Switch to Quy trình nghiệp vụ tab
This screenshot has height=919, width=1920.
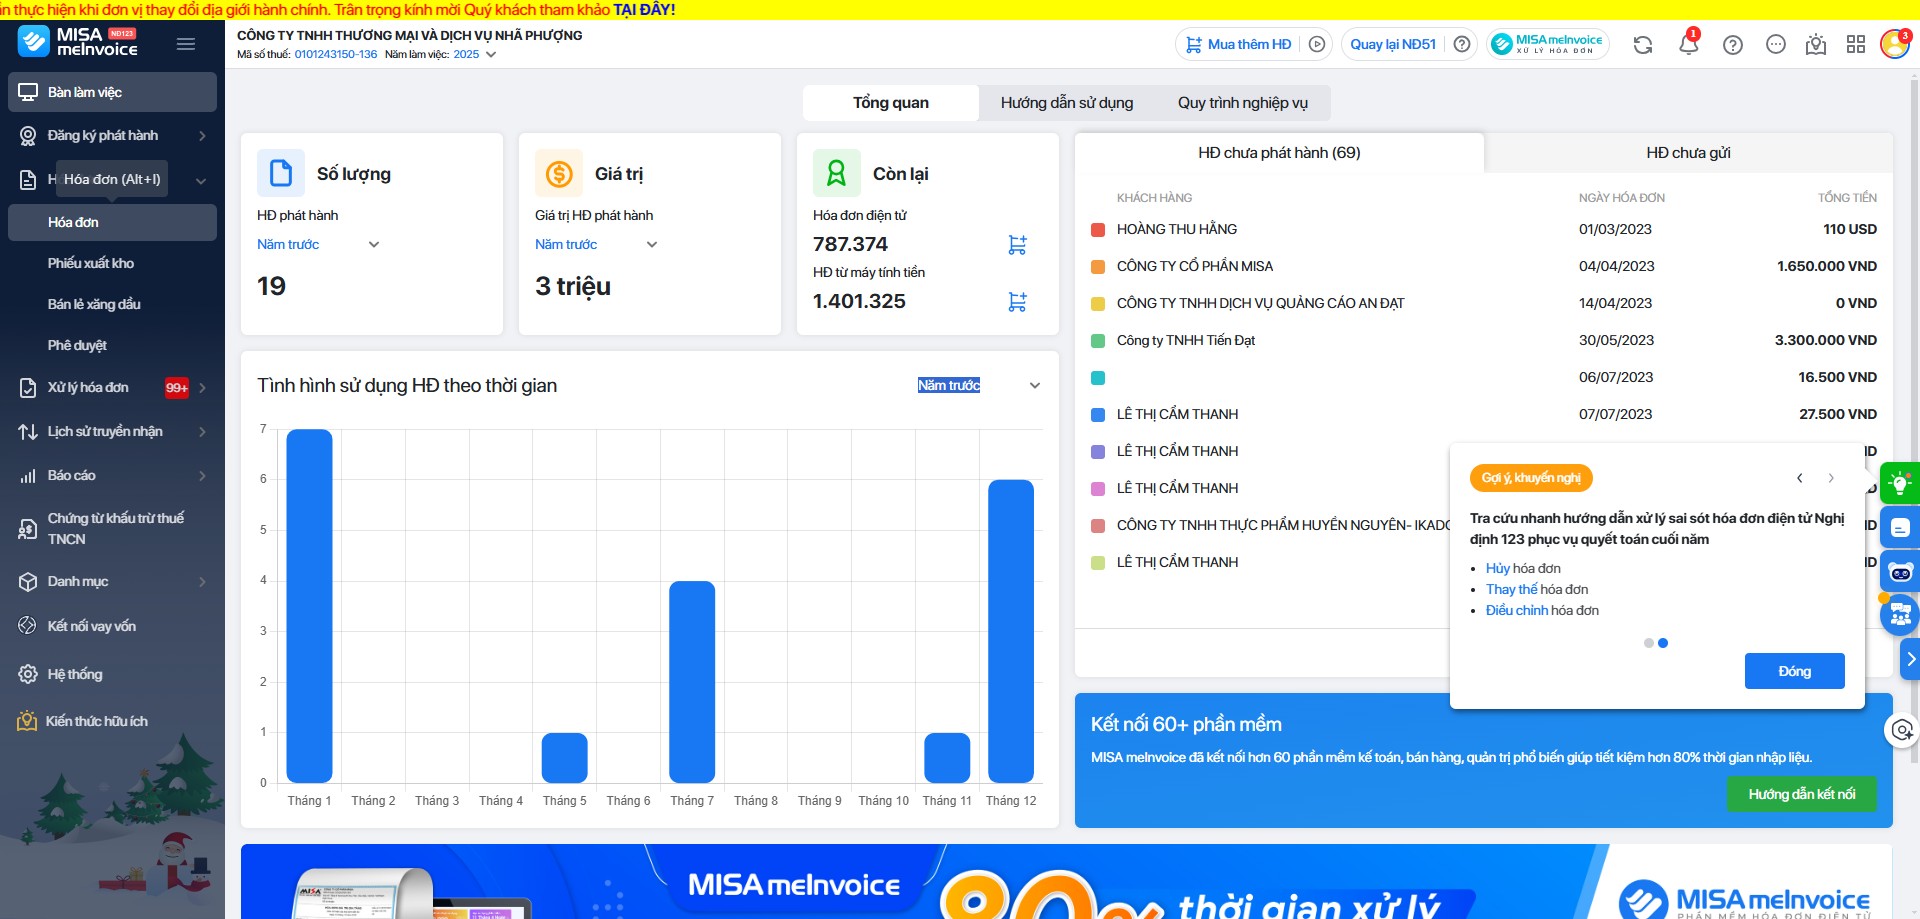(x=1243, y=102)
